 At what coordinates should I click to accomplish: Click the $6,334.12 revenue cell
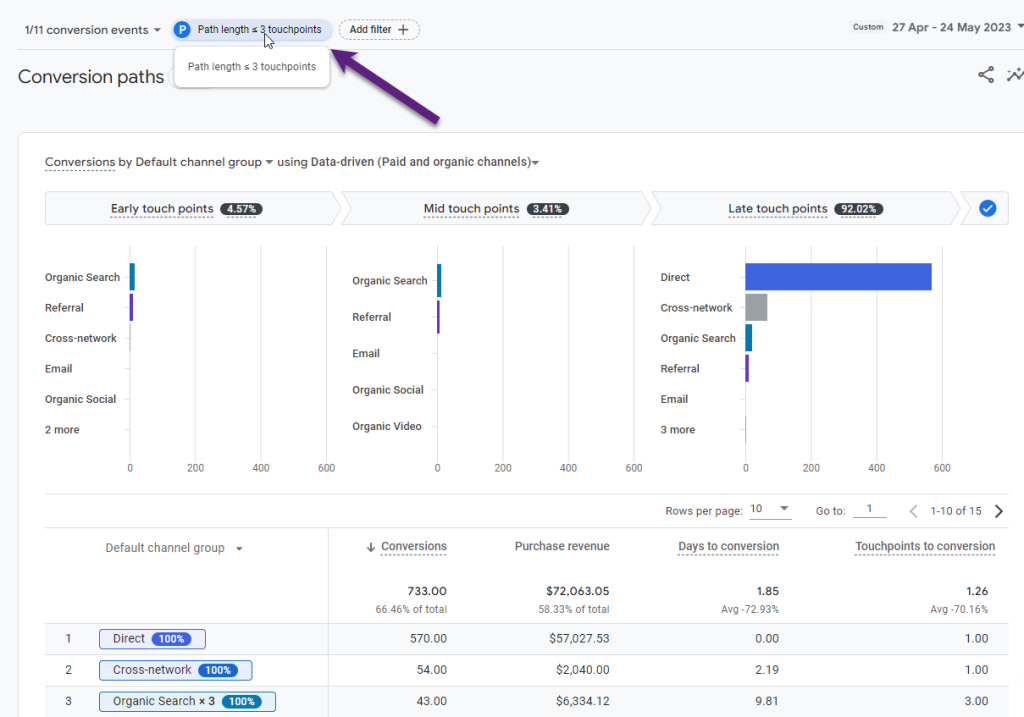tap(583, 701)
